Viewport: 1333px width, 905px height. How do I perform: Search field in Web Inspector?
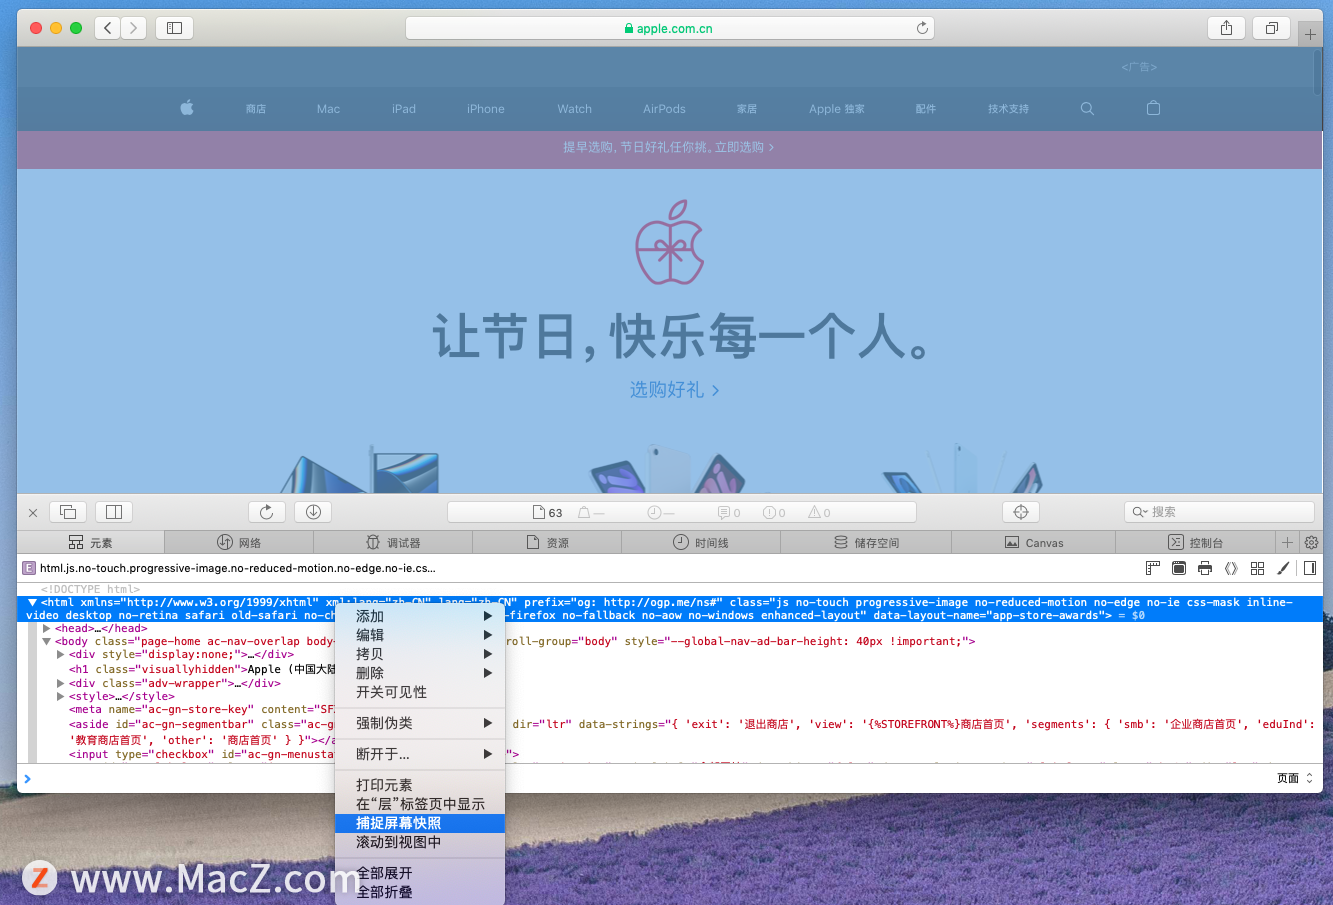(x=1219, y=512)
